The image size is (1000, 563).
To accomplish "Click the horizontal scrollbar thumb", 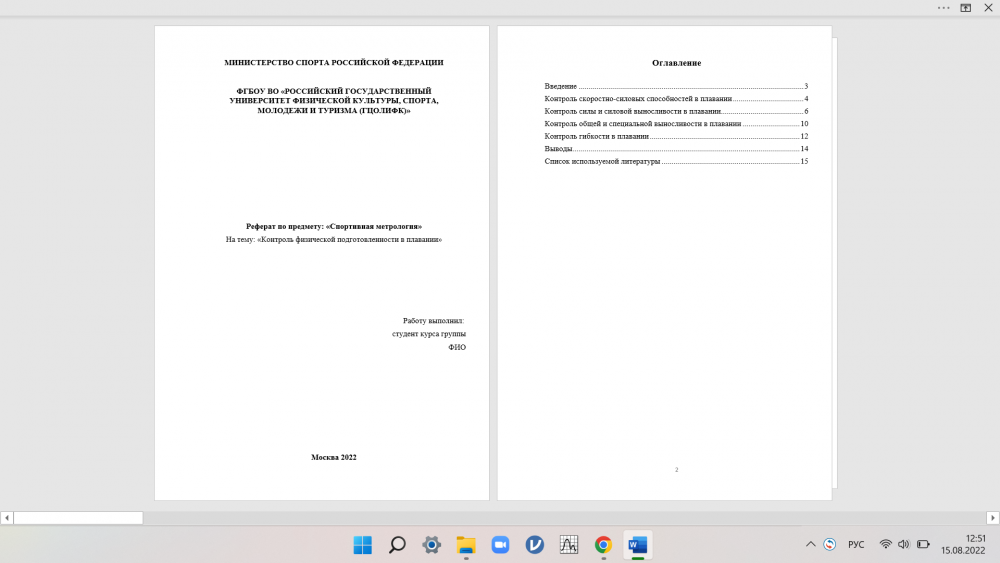I will point(78,518).
